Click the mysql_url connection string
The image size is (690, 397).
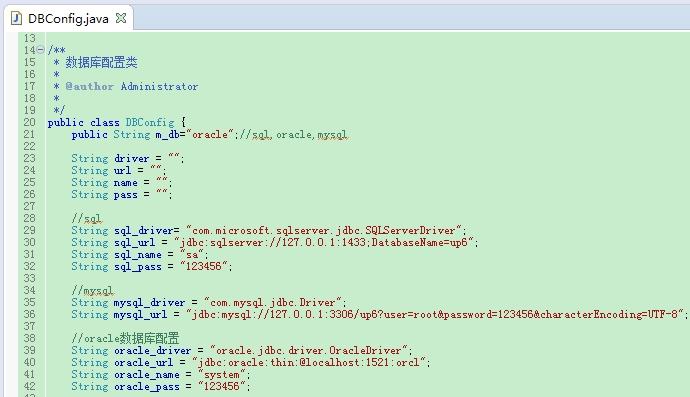pyautogui.click(x=435, y=314)
